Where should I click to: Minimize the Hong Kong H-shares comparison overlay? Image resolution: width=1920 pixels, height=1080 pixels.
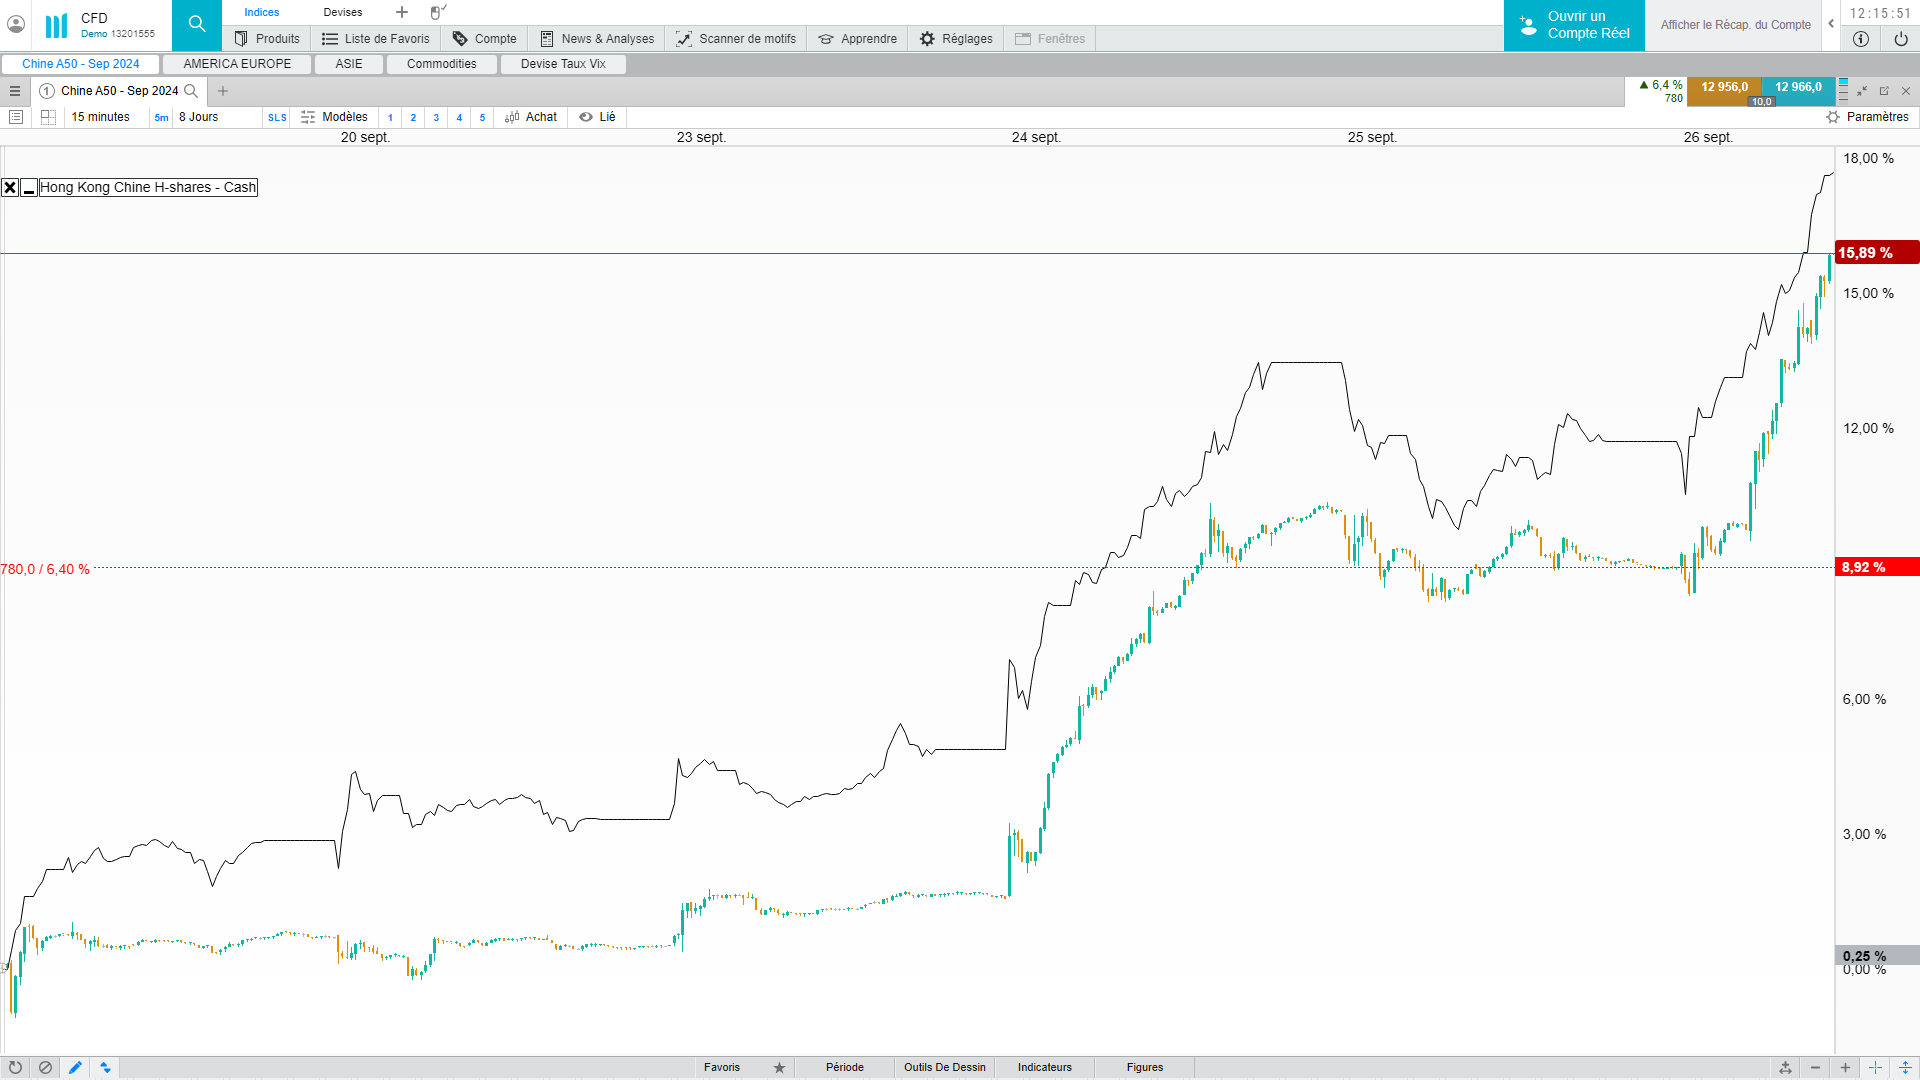[x=29, y=188]
